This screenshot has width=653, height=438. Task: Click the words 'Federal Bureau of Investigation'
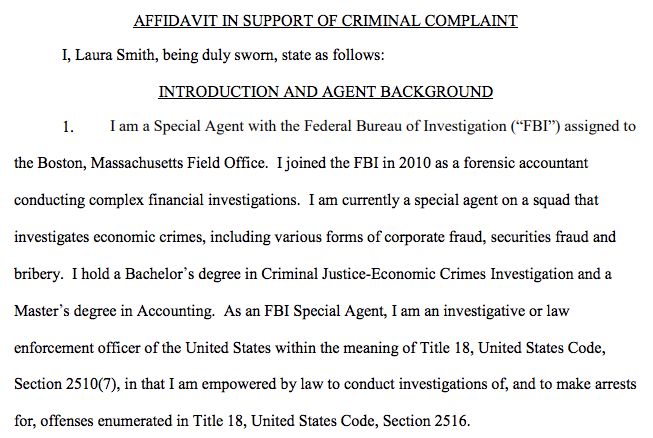(405, 126)
